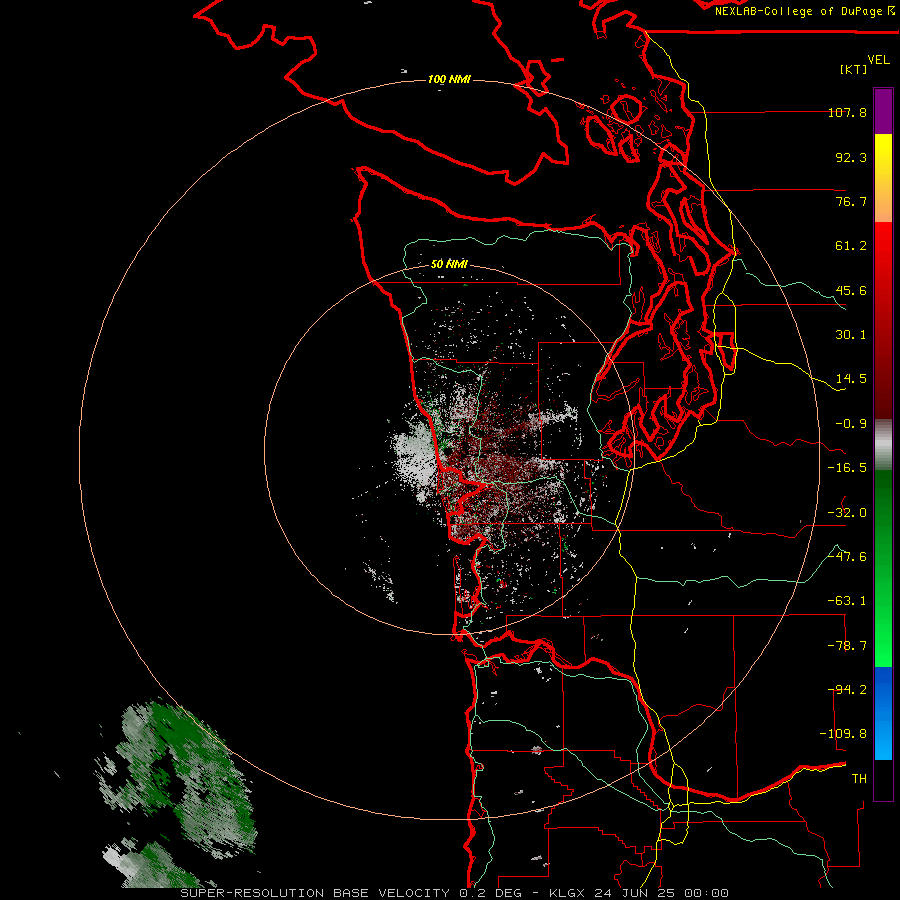Click the SUPER-RESOLUTION BASE VELOCITY caption text
The width and height of the screenshot is (900, 900).
[315, 893]
